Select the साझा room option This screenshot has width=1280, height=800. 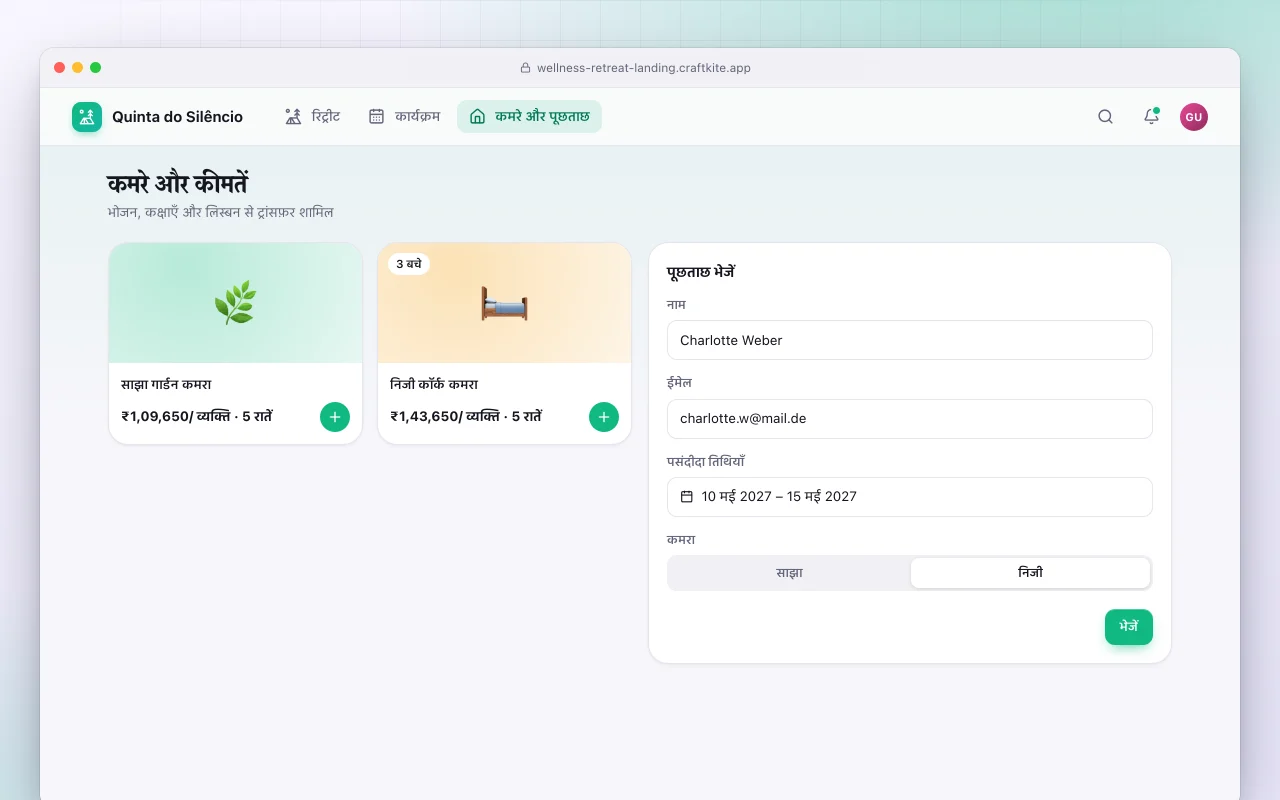[x=789, y=573]
